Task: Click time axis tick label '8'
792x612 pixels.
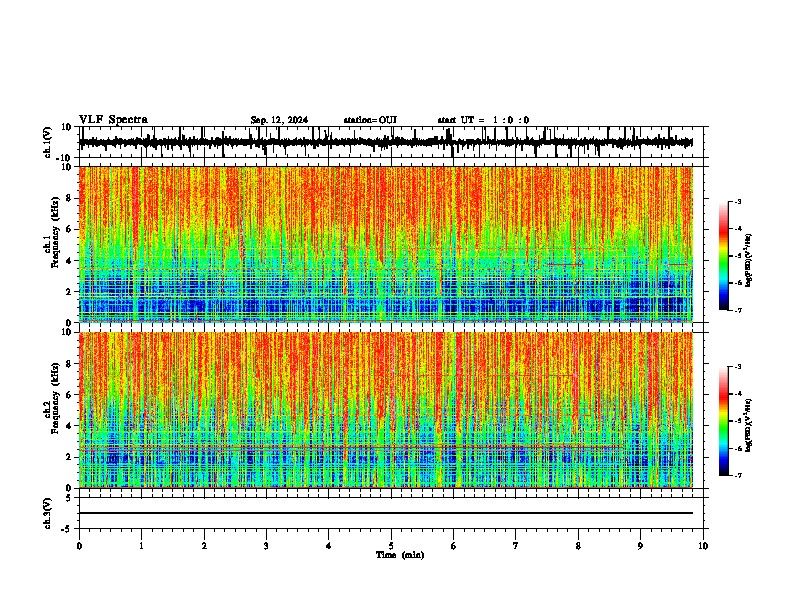Action: (x=578, y=546)
